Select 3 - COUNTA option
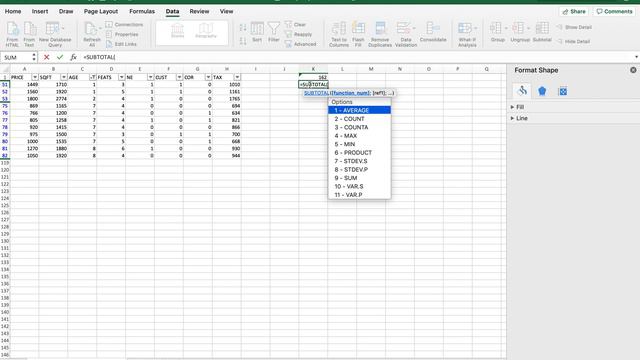 click(x=359, y=127)
